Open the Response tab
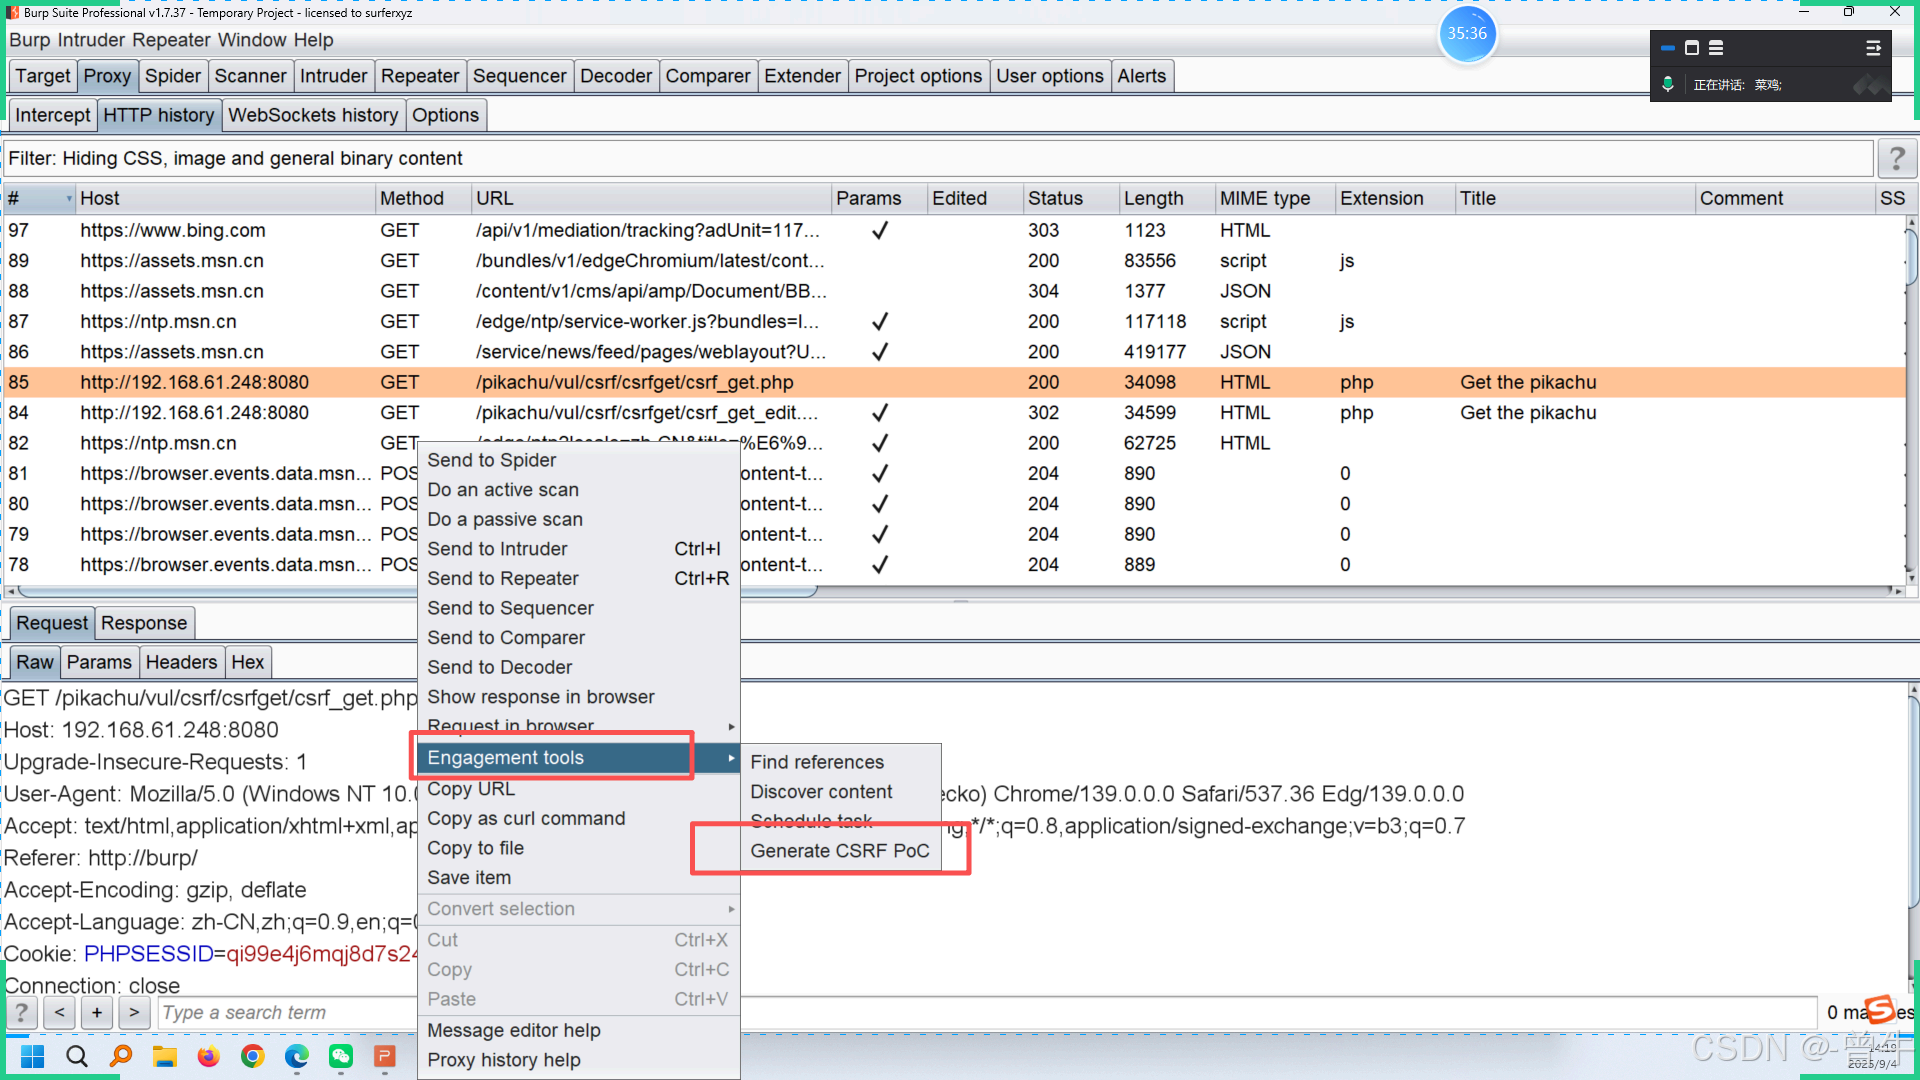 click(x=143, y=623)
